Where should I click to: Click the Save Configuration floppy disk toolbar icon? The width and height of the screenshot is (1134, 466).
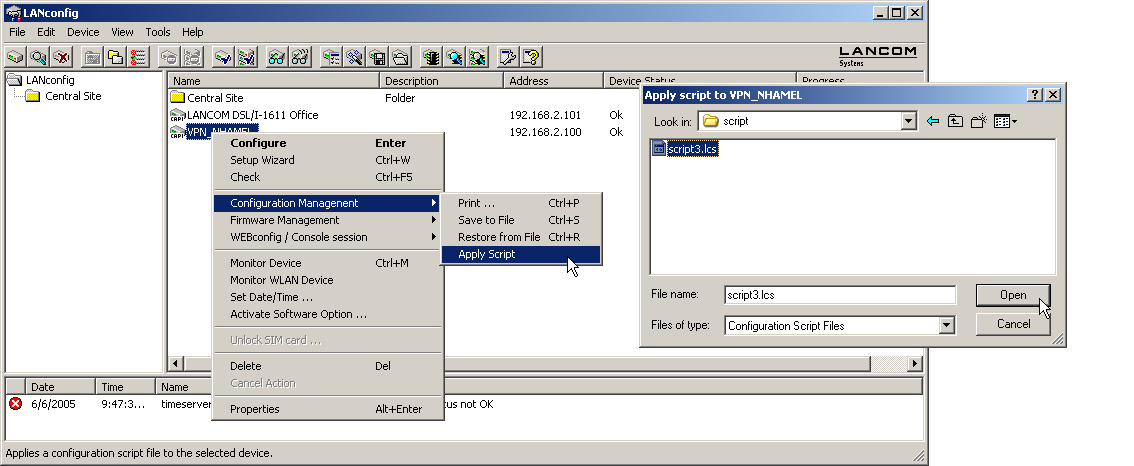point(378,57)
